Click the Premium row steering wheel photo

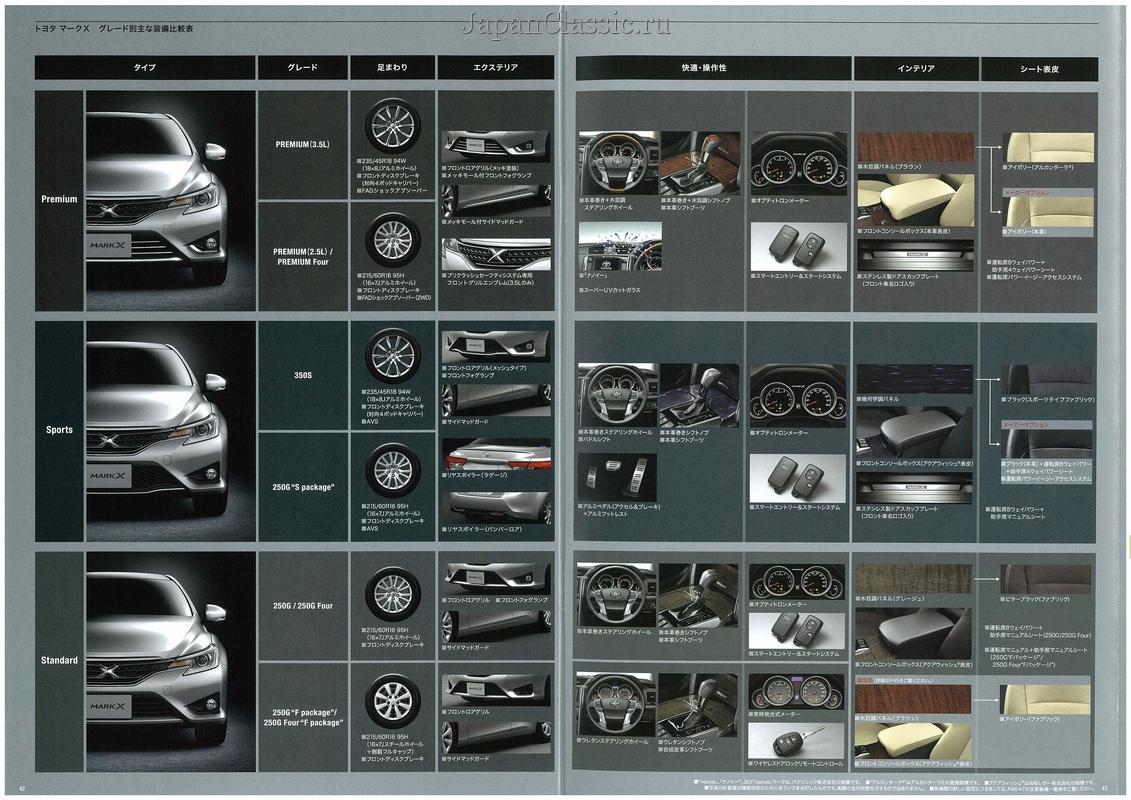pyautogui.click(x=618, y=163)
